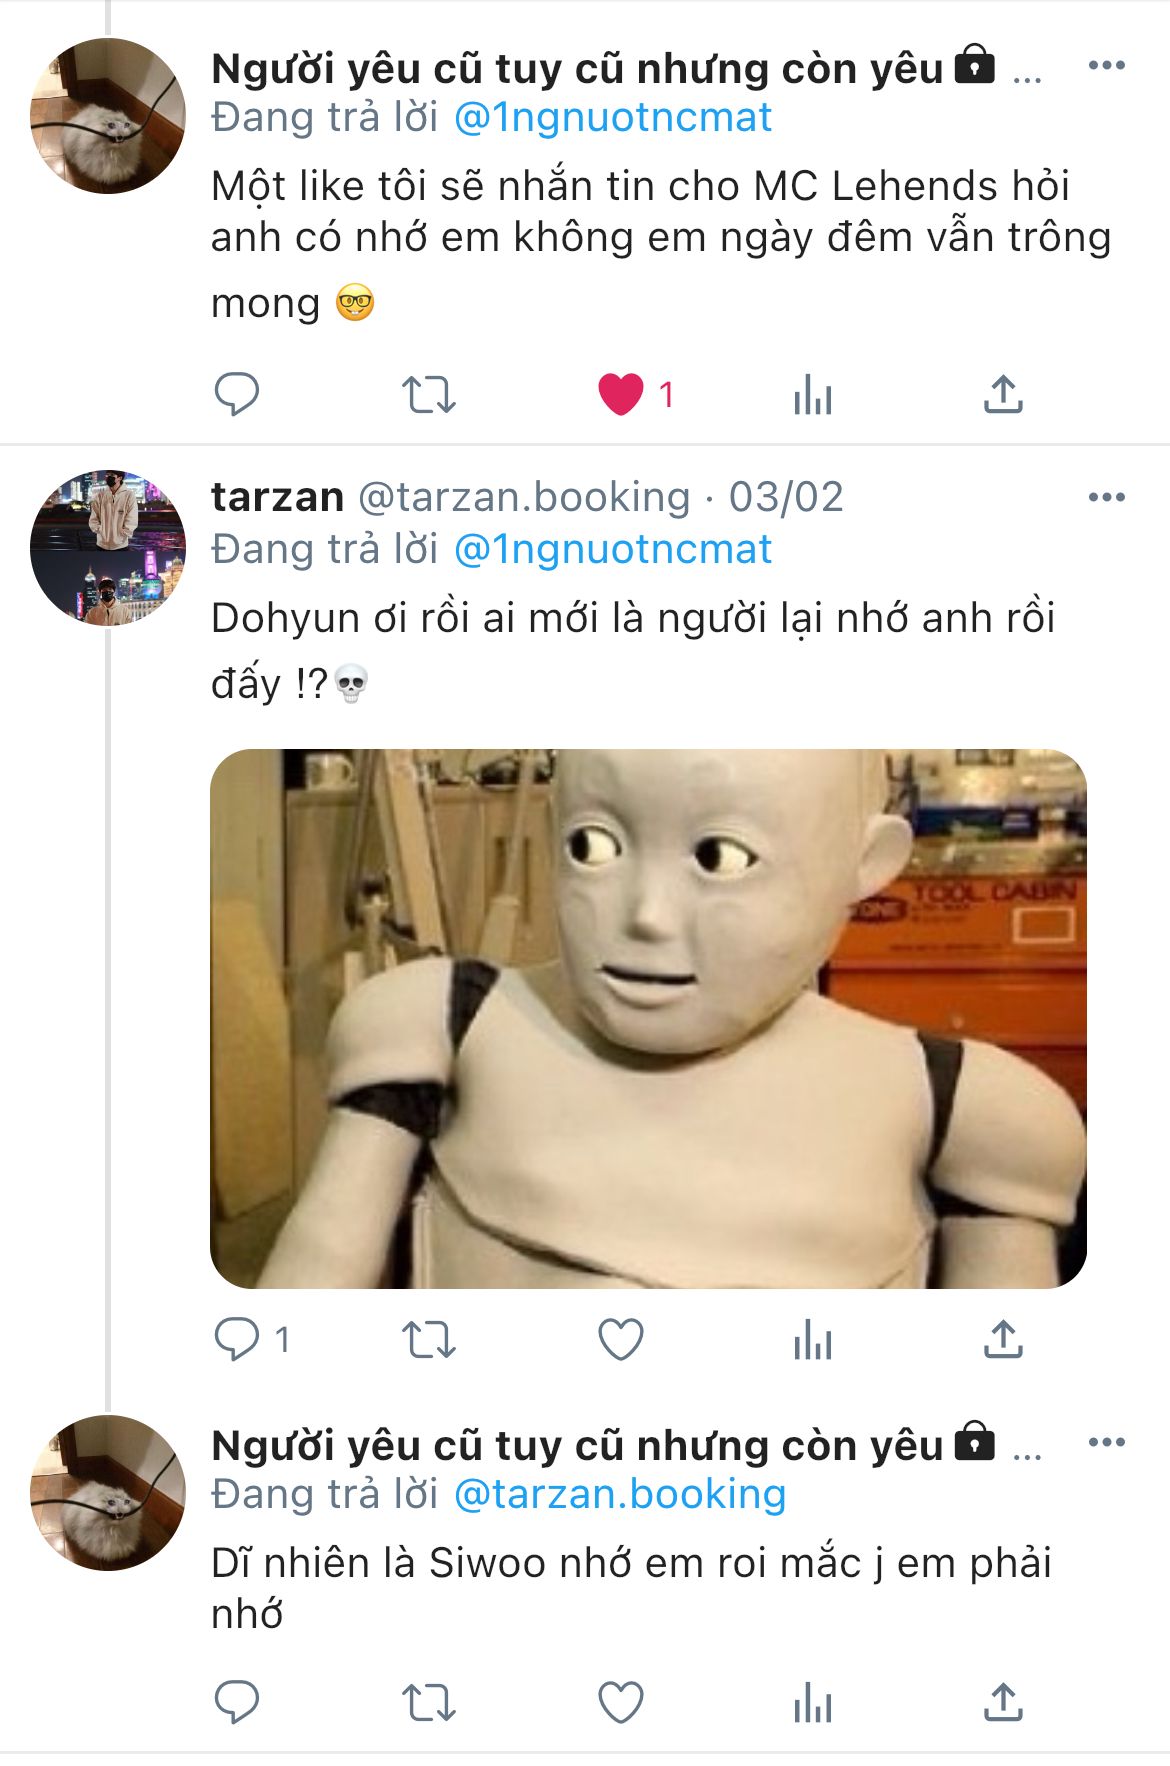This screenshot has width=1170, height=1766.
Task: Open the cat avatar of the top tweet
Action: [x=108, y=116]
